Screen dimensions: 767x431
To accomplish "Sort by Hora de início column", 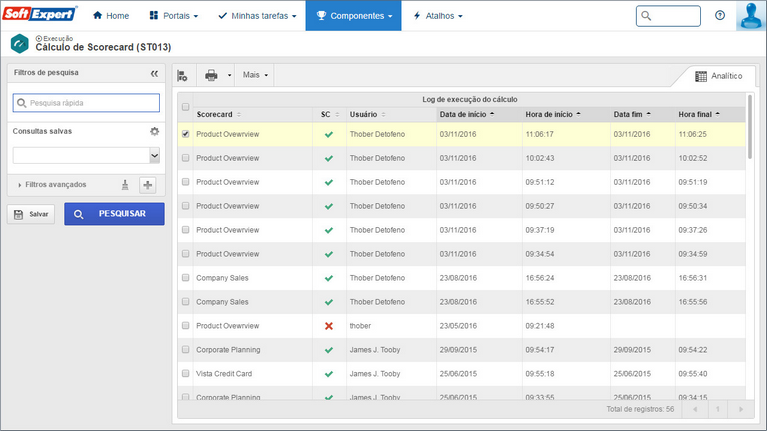I will [553, 114].
